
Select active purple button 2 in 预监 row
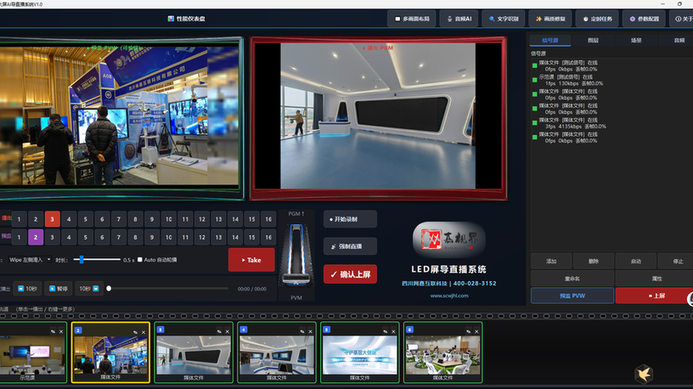point(36,237)
